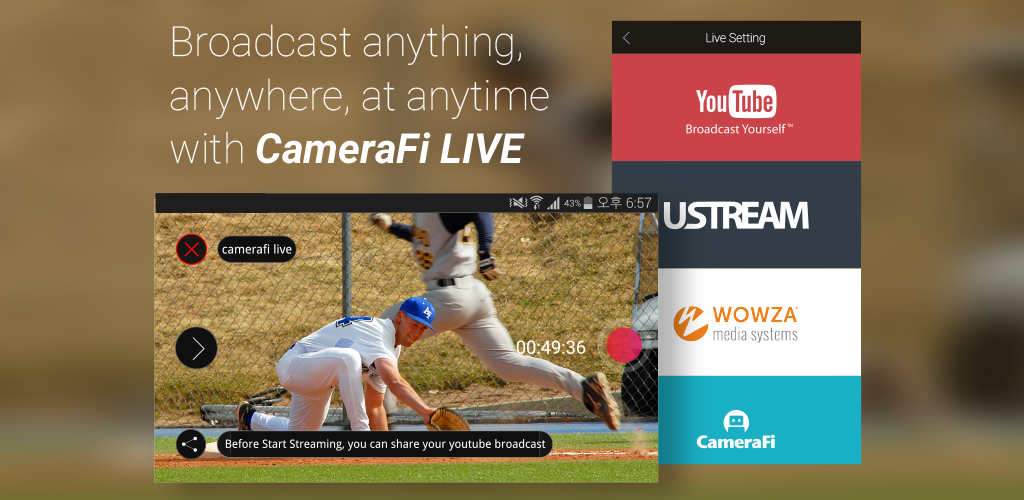Image resolution: width=1024 pixels, height=500 pixels.
Task: Tap the vibrate mode icon in status bar
Action: click(x=518, y=203)
